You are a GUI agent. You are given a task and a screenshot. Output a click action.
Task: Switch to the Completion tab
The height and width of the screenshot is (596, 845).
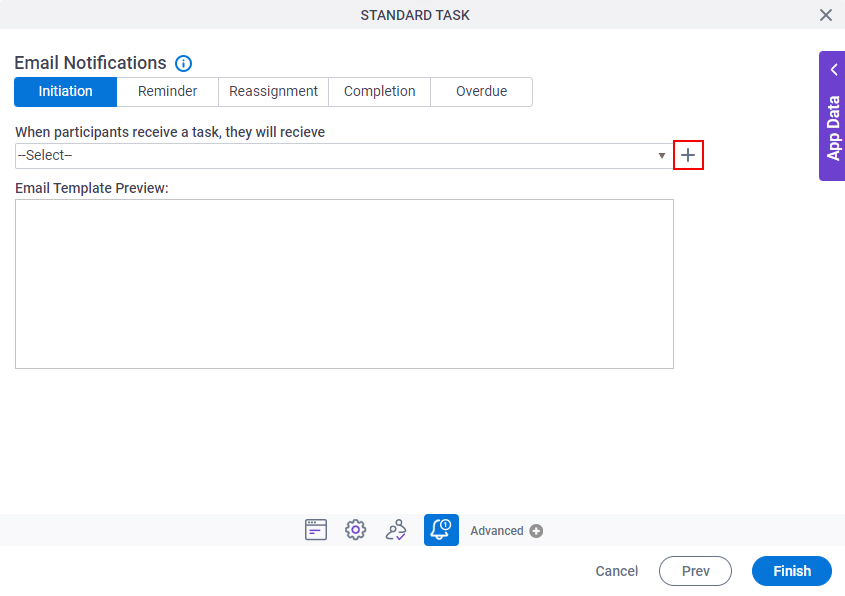pyautogui.click(x=379, y=92)
